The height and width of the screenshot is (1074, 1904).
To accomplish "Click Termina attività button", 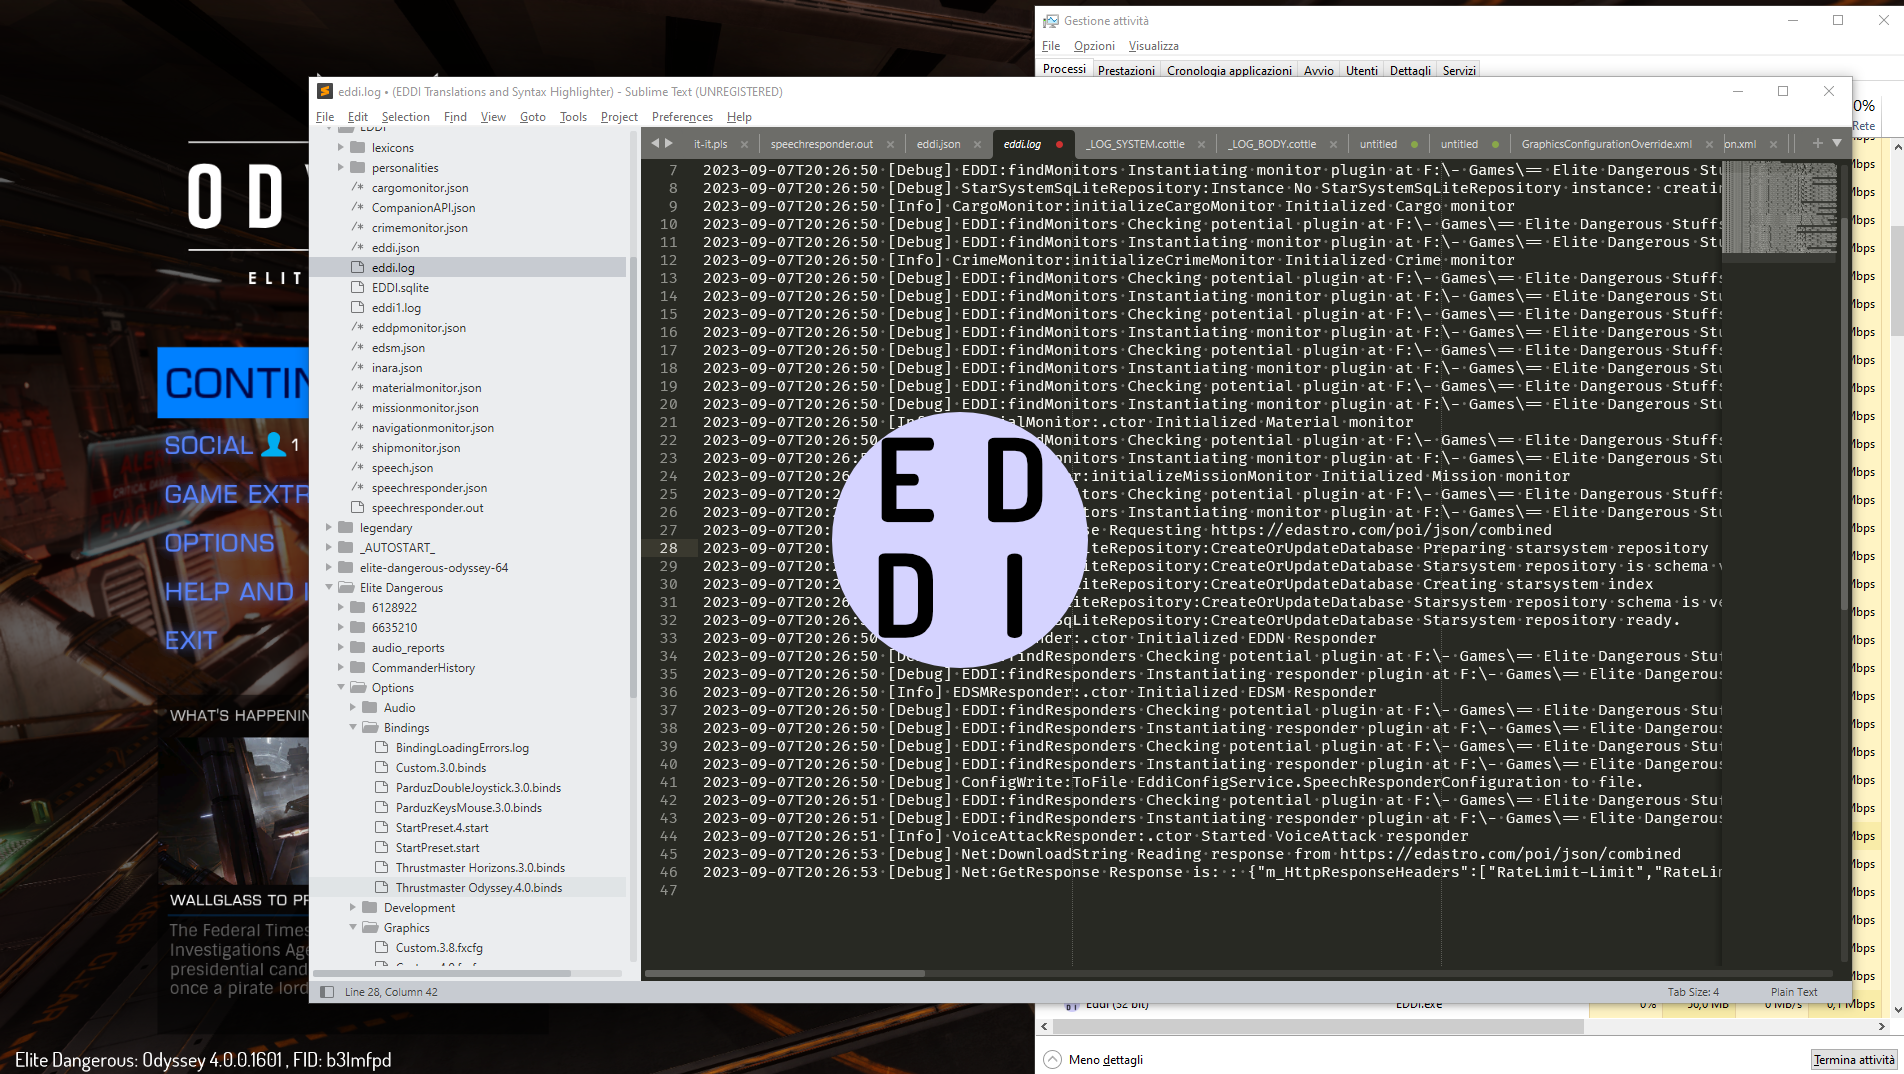I will click(1854, 1060).
